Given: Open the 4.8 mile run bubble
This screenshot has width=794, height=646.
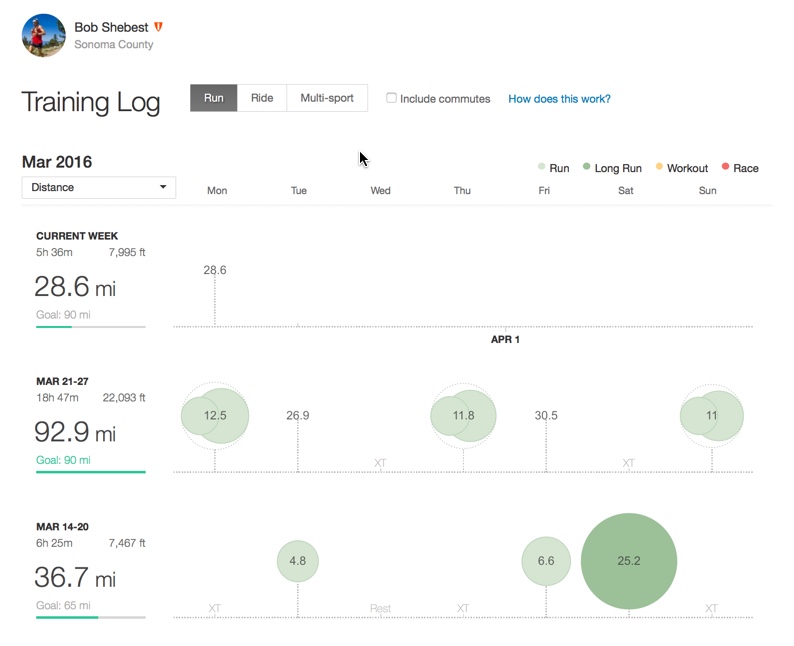Looking at the screenshot, I should [x=297, y=561].
